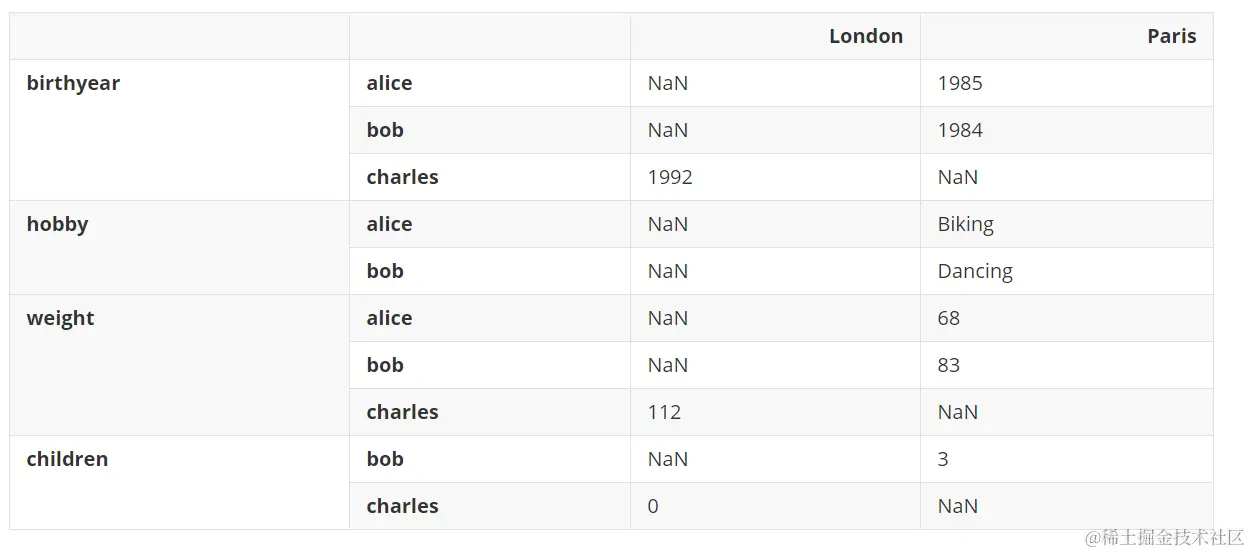Click the Paris value 1984
This screenshot has height=554, width=1251.
960,130
